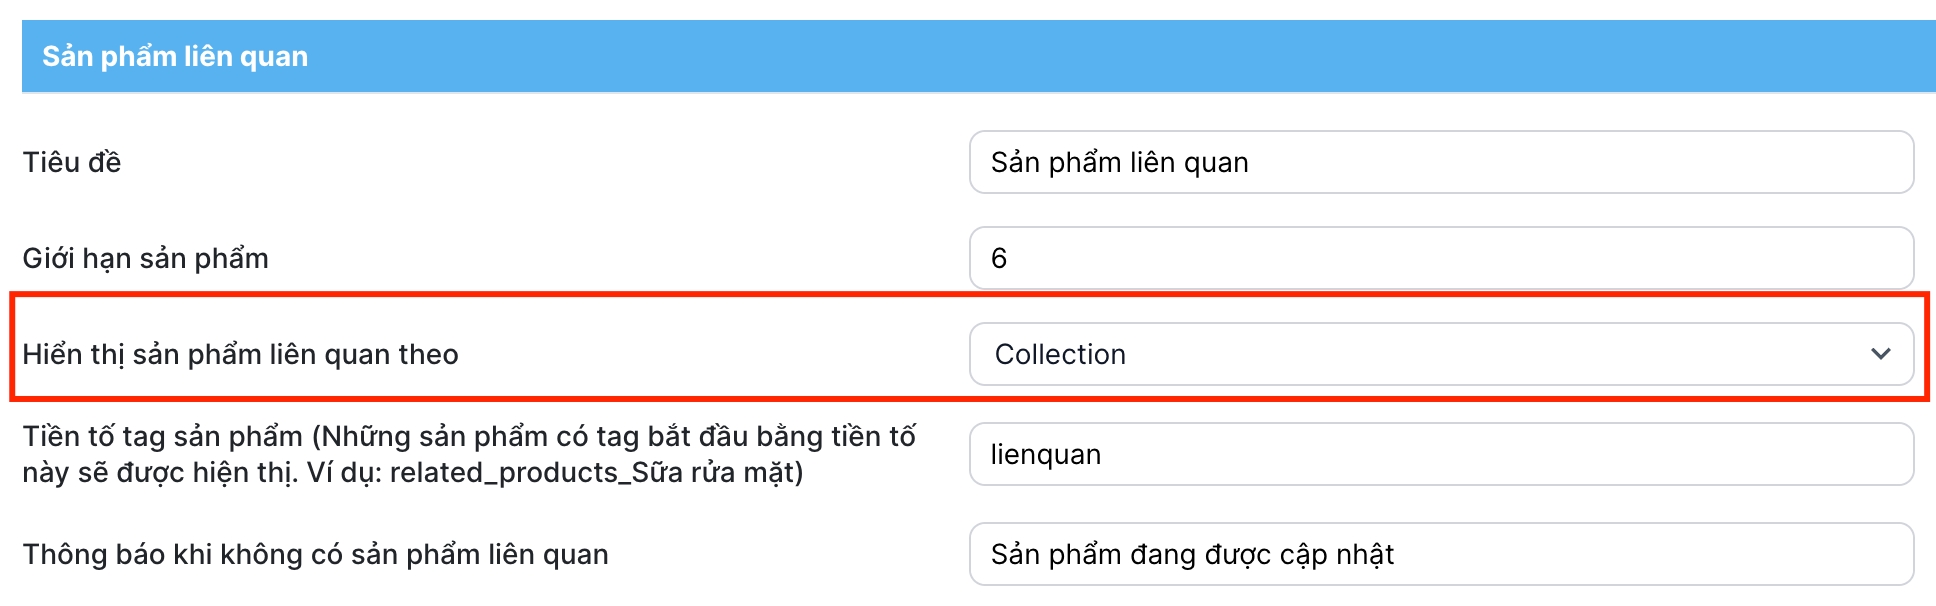
Task: Click the "Sản phẩm đang được cập nhật" field
Action: tap(1440, 554)
